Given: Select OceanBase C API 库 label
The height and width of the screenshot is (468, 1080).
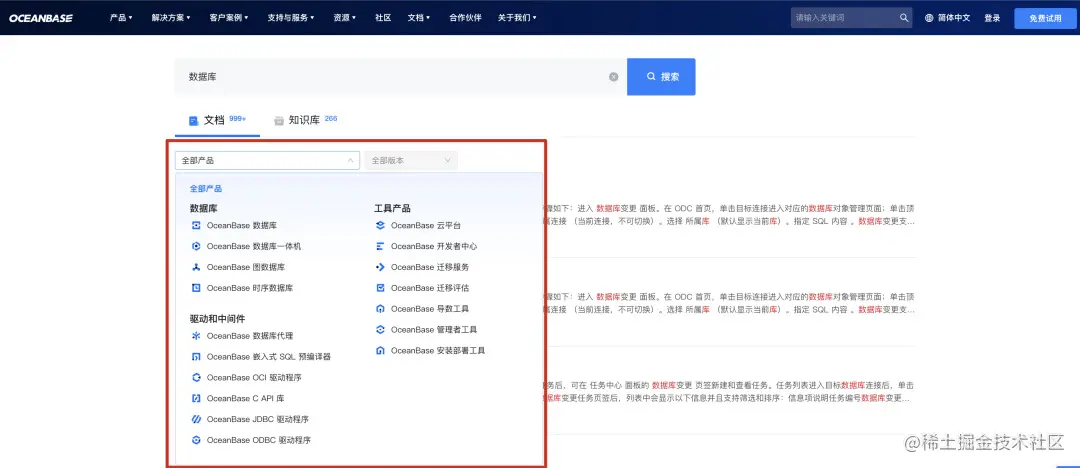Looking at the screenshot, I should coord(246,398).
